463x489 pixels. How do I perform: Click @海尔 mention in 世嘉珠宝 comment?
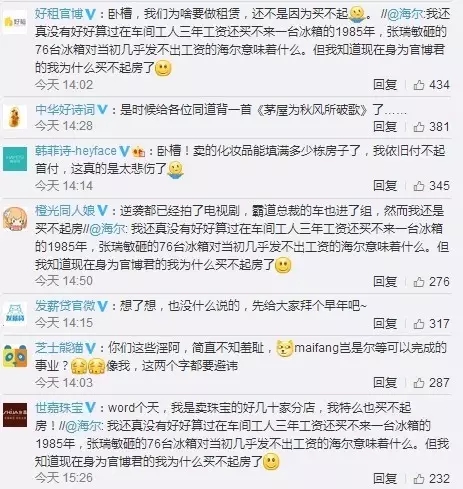coord(84,426)
